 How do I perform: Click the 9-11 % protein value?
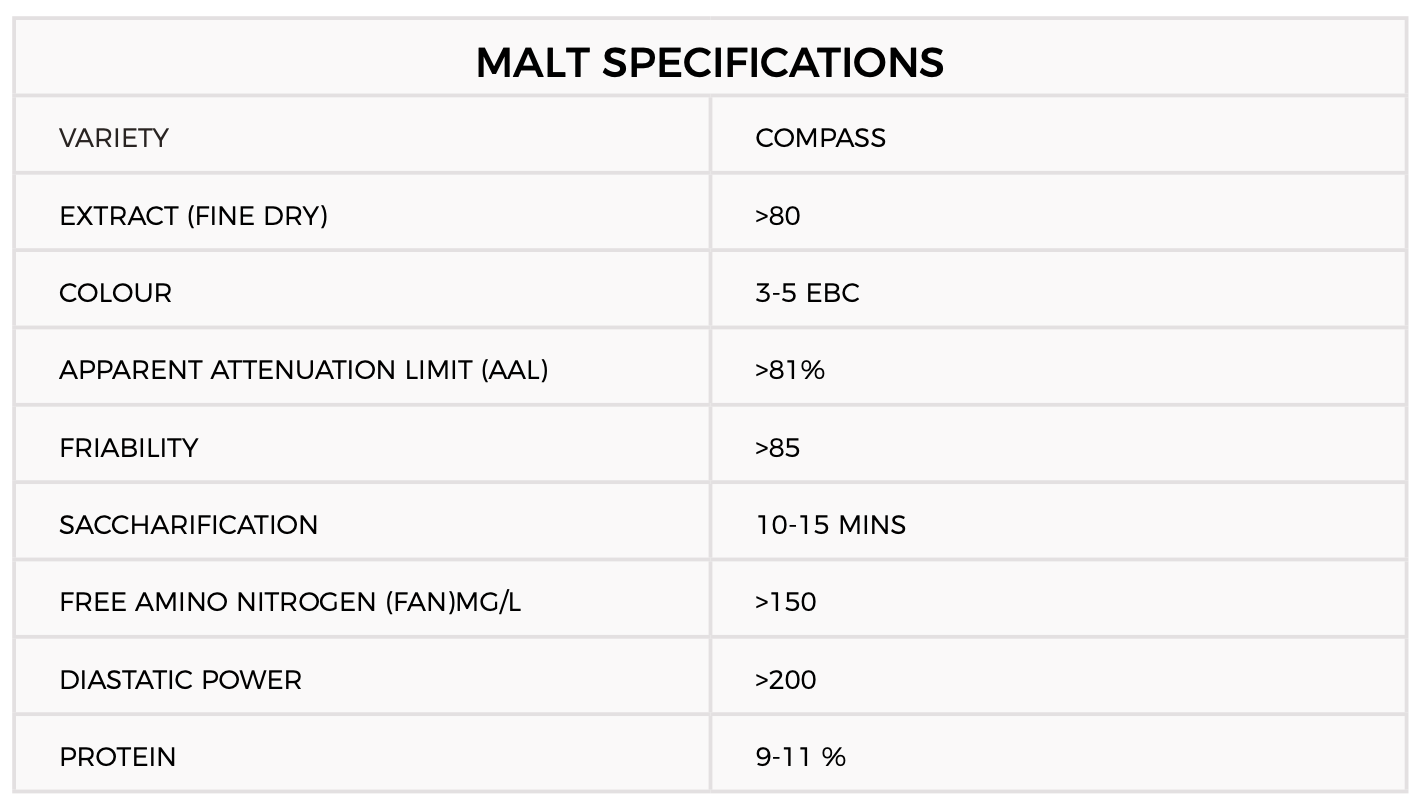coord(801,757)
